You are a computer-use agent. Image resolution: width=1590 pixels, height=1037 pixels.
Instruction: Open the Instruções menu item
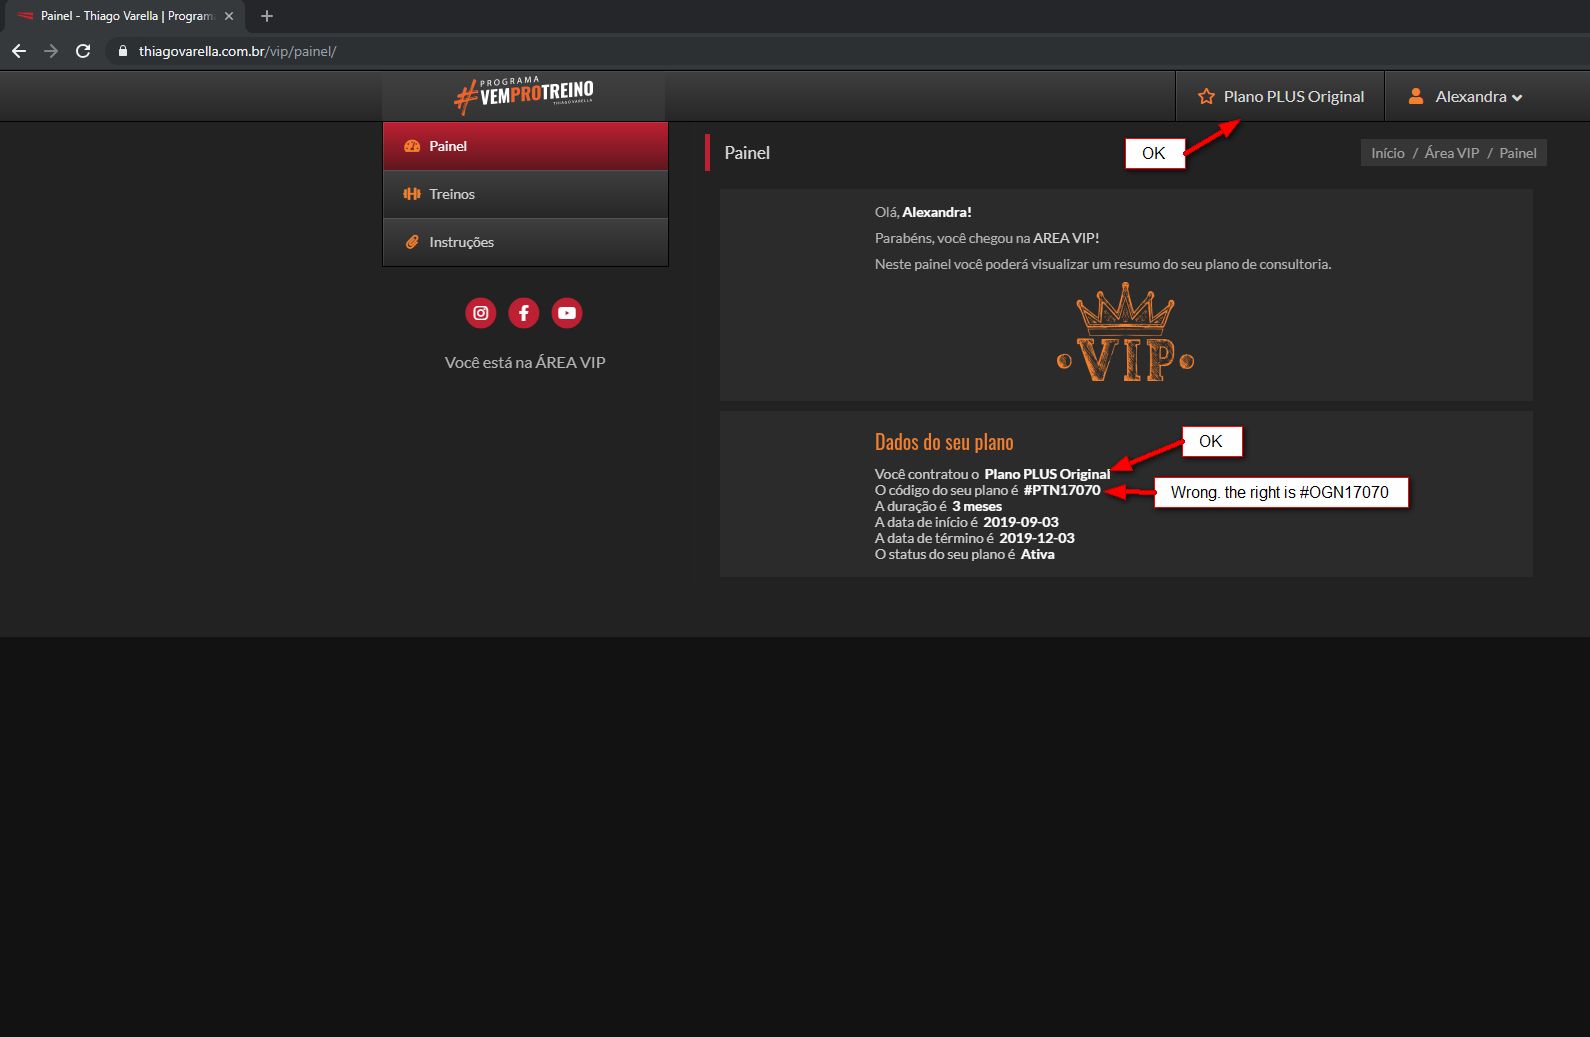click(x=525, y=242)
